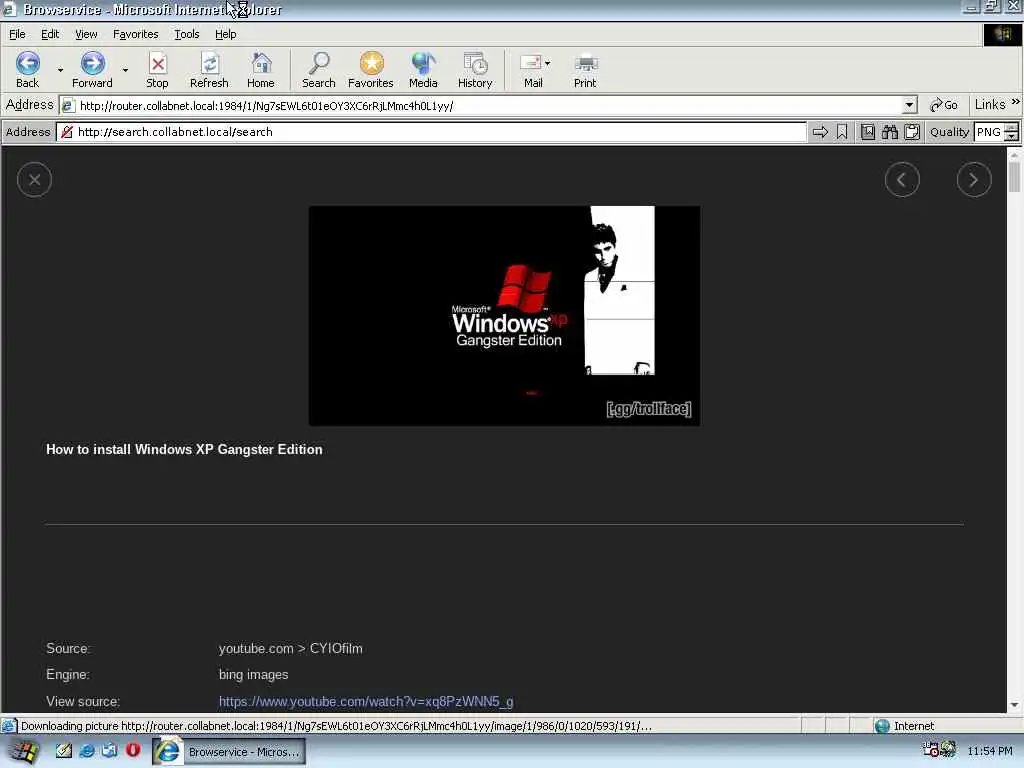Click the Browservice clipboard icon

(x=912, y=133)
